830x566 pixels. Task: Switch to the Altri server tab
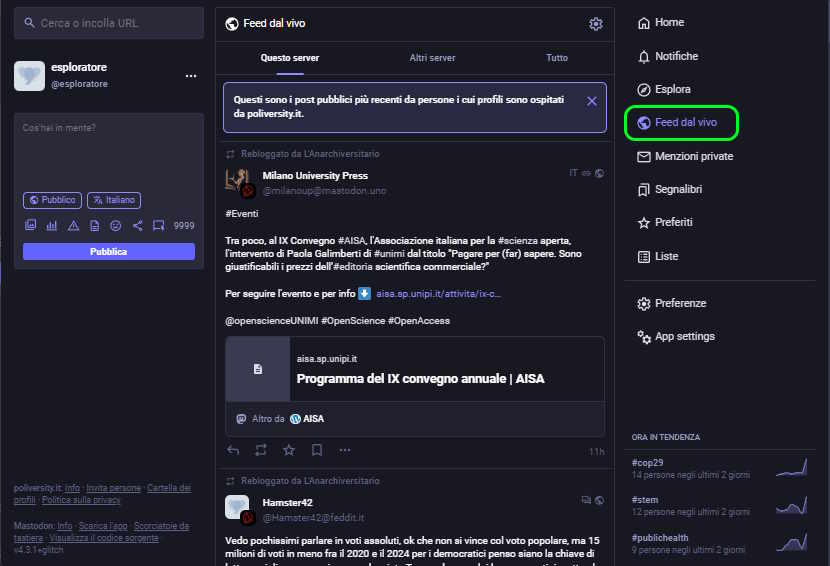tap(432, 58)
